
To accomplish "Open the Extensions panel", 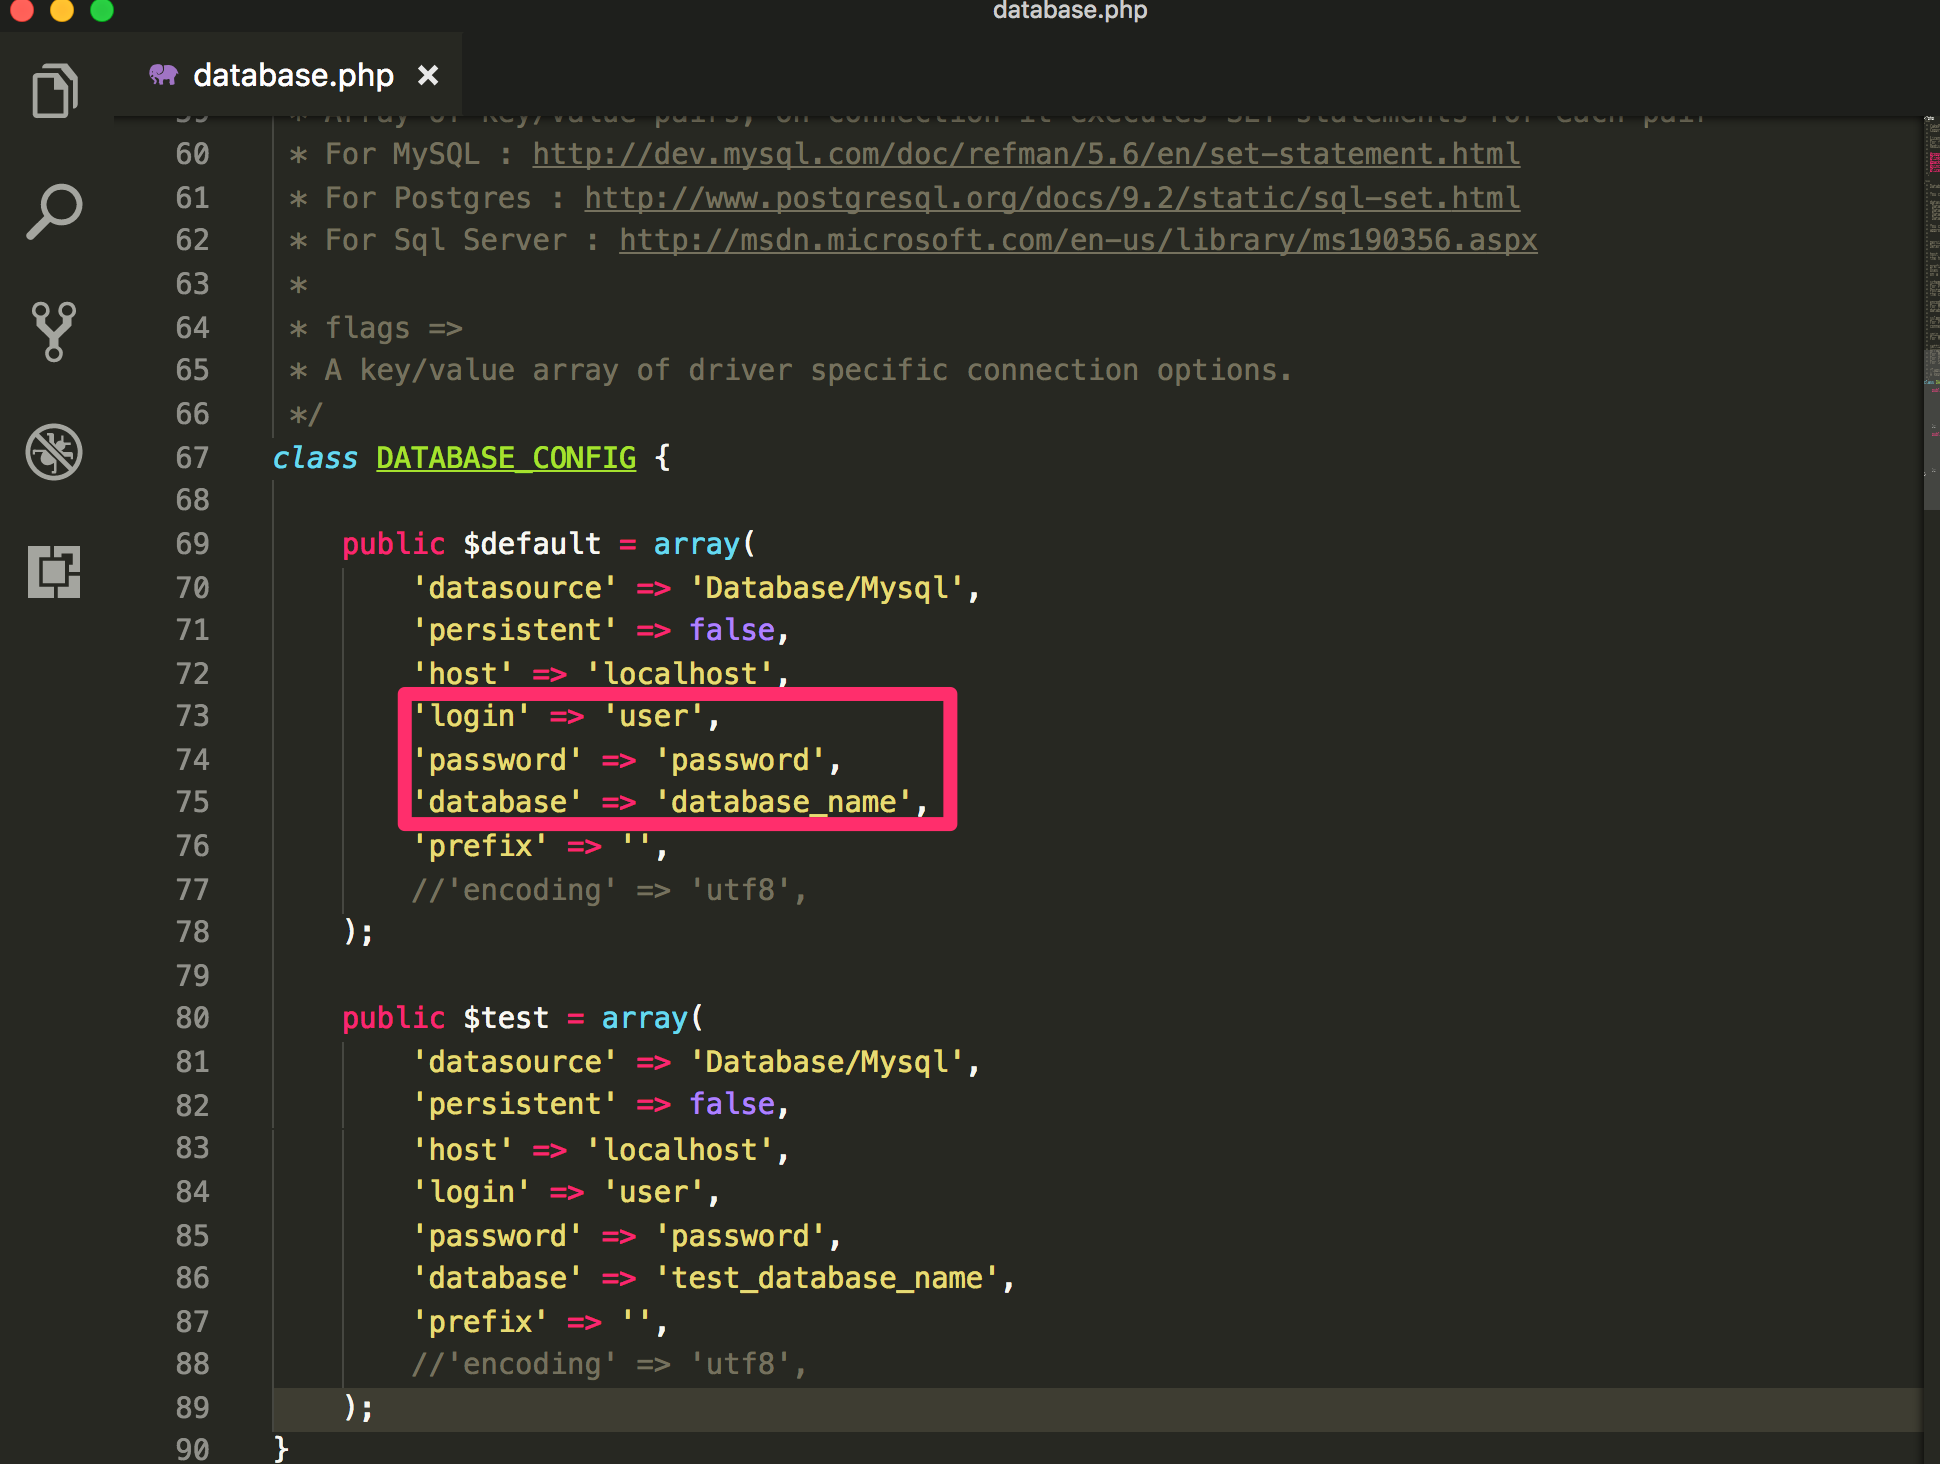I will pos(54,573).
